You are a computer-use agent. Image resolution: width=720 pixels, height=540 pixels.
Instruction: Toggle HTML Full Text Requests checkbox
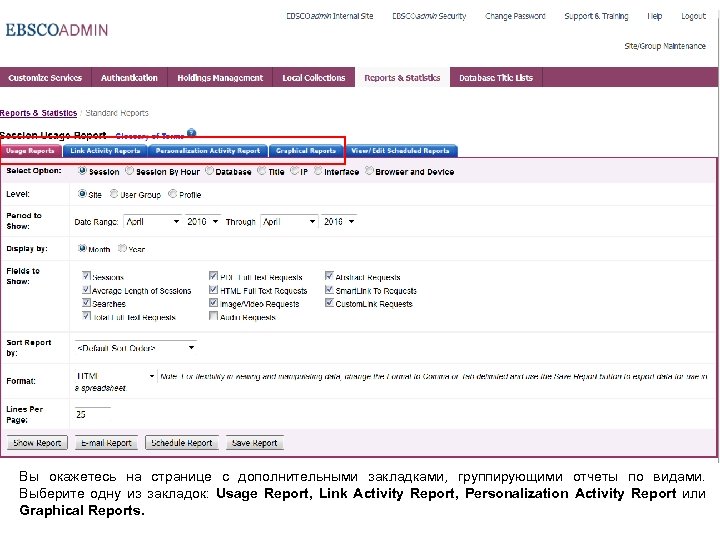click(213, 290)
